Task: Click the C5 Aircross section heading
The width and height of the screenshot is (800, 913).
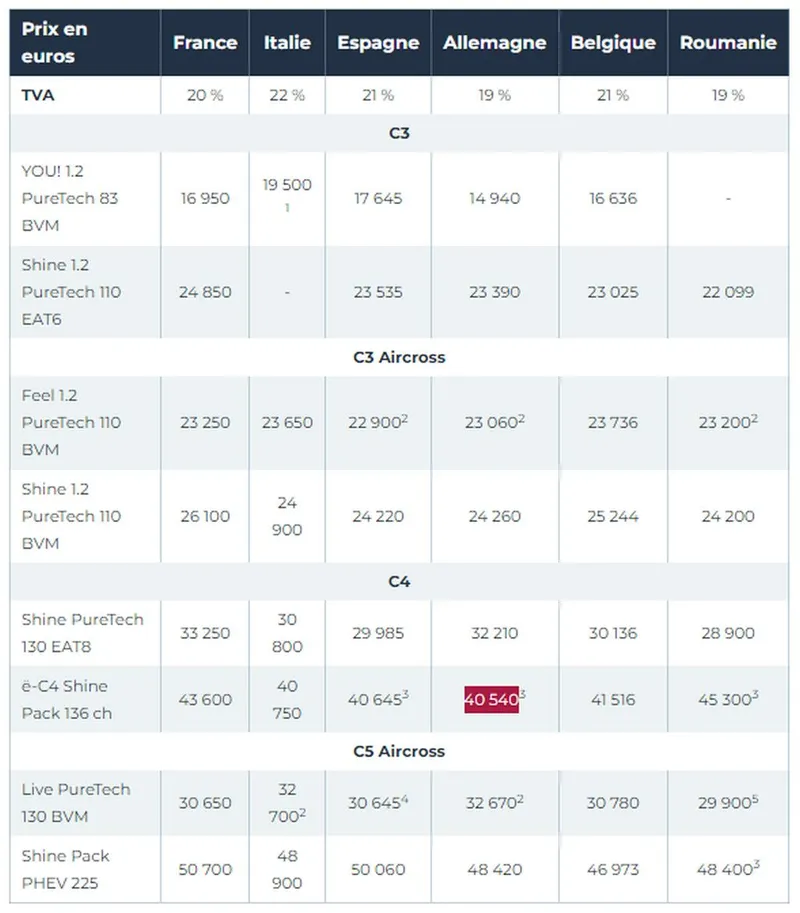Action: pyautogui.click(x=399, y=751)
